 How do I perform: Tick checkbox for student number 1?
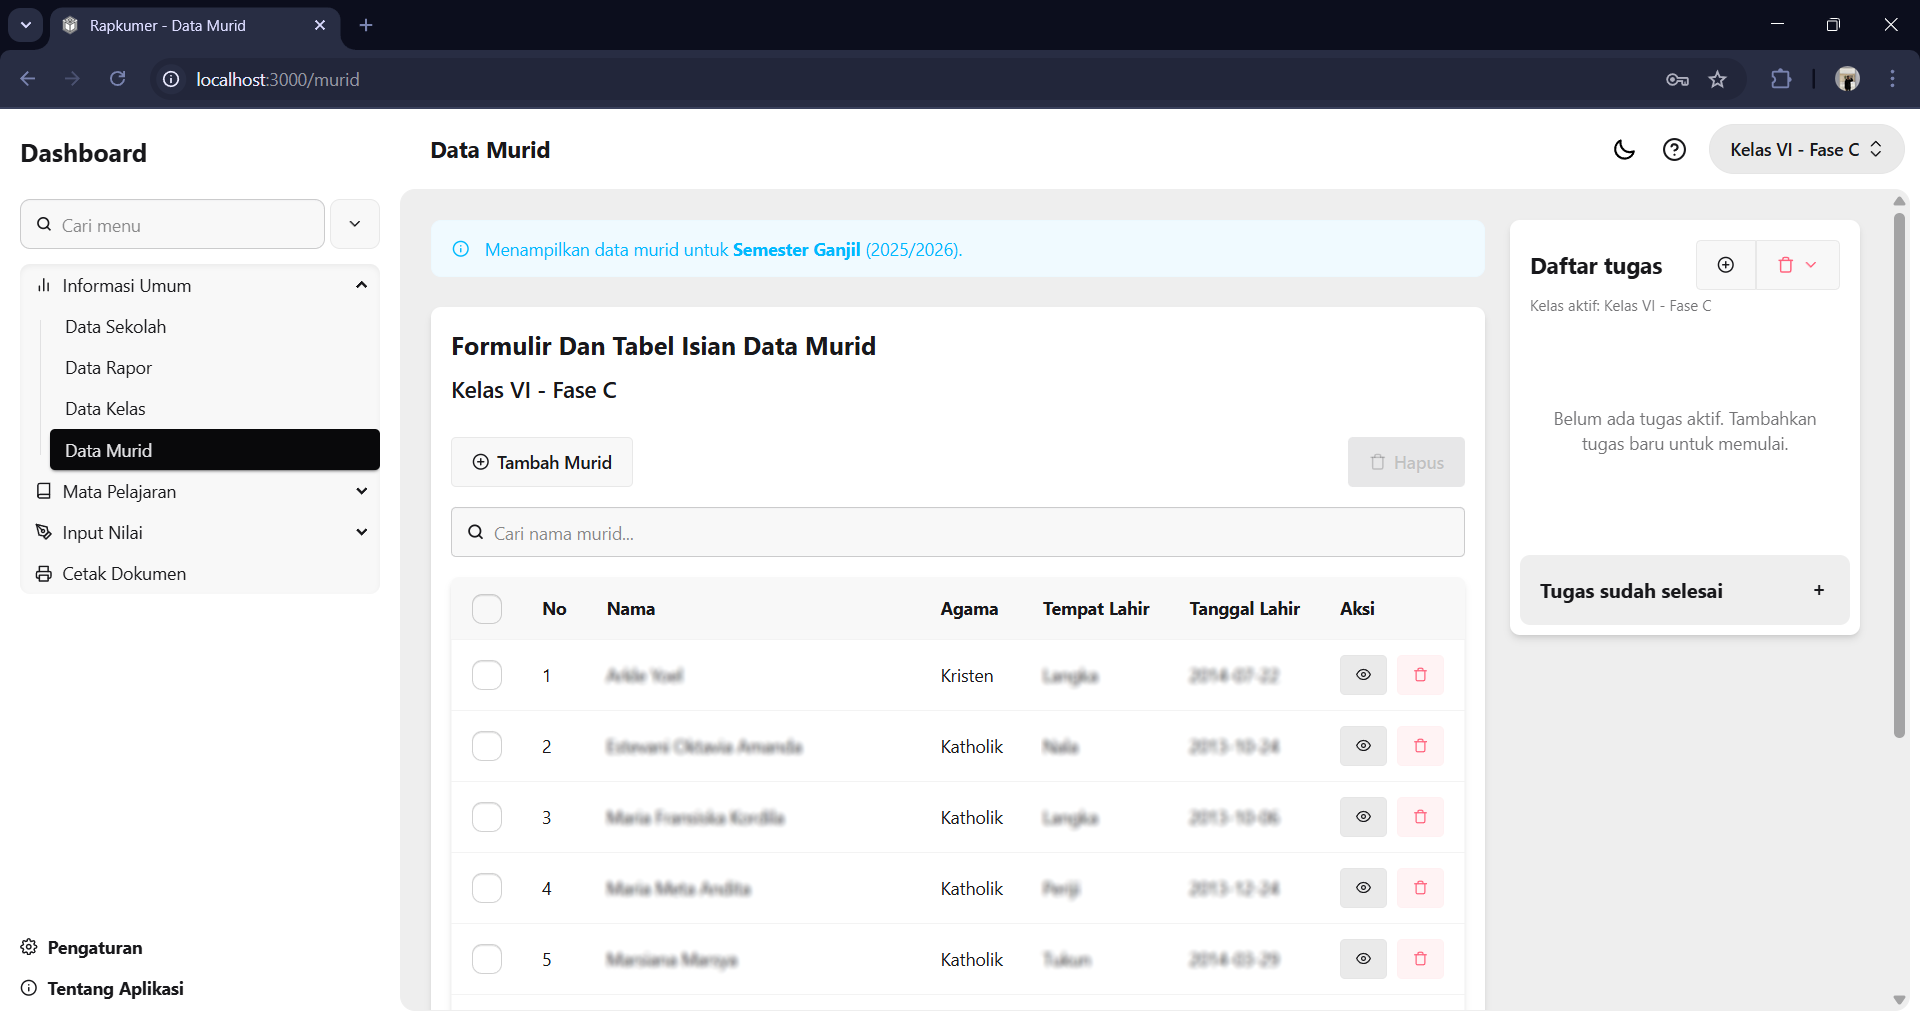487,675
